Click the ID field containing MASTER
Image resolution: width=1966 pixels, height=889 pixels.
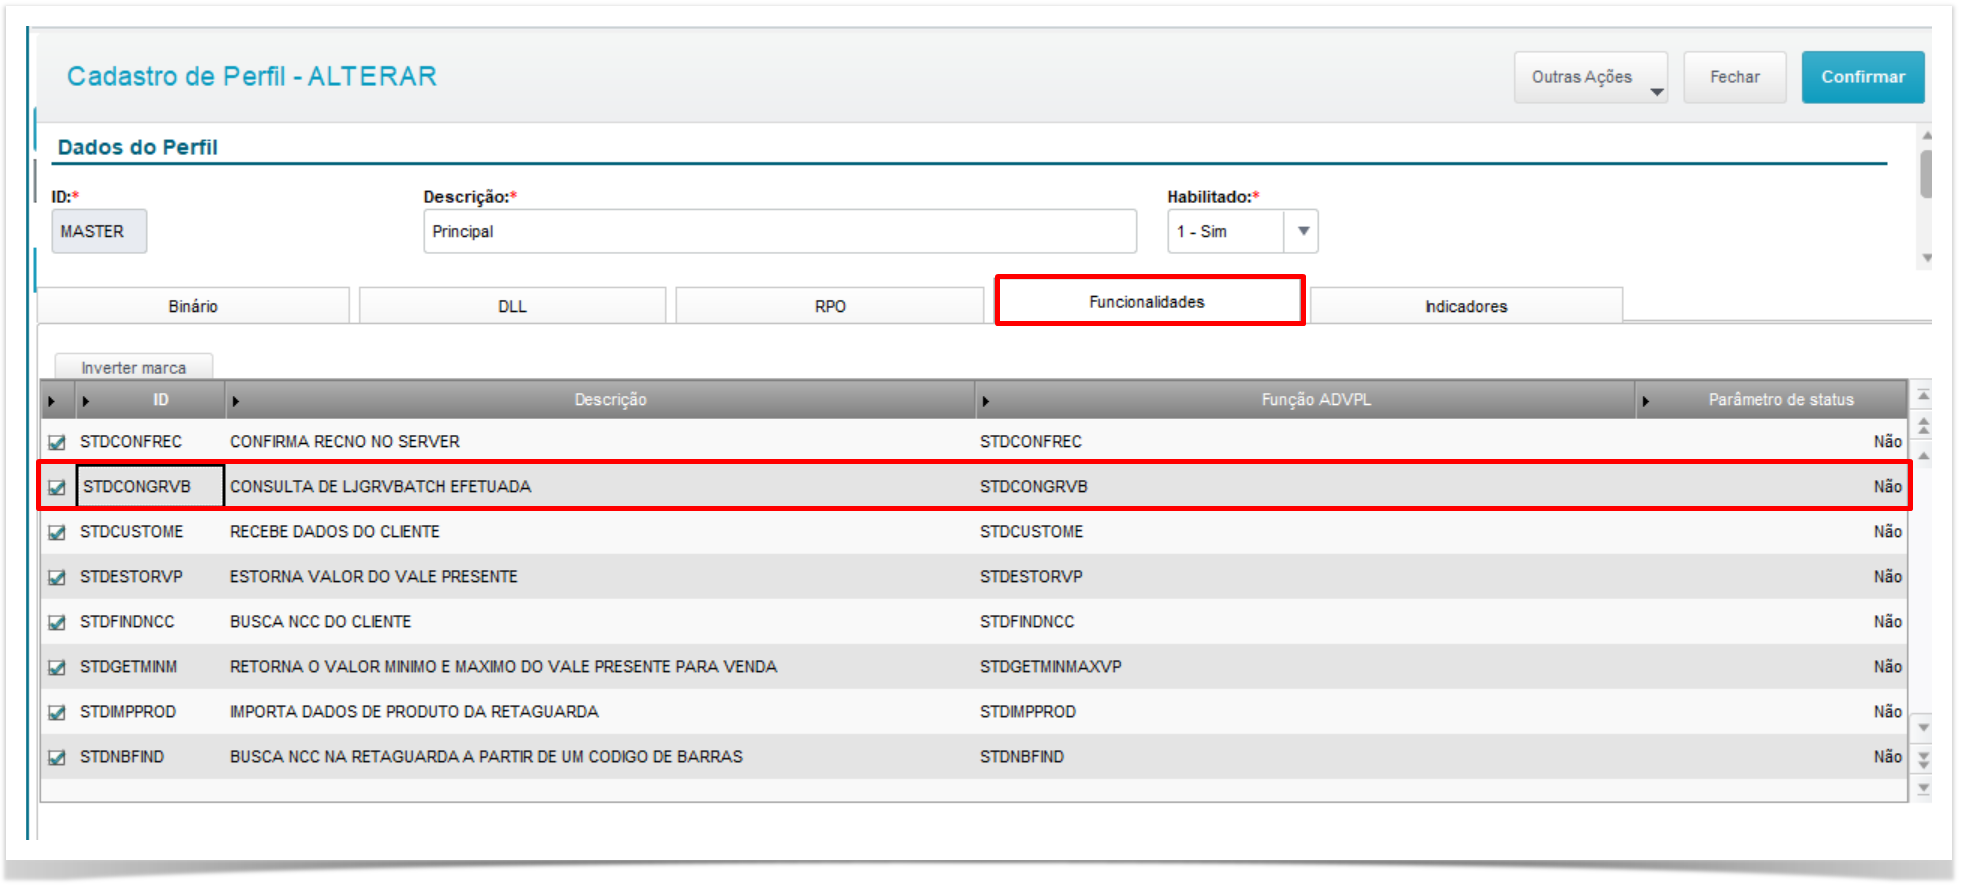tap(99, 231)
